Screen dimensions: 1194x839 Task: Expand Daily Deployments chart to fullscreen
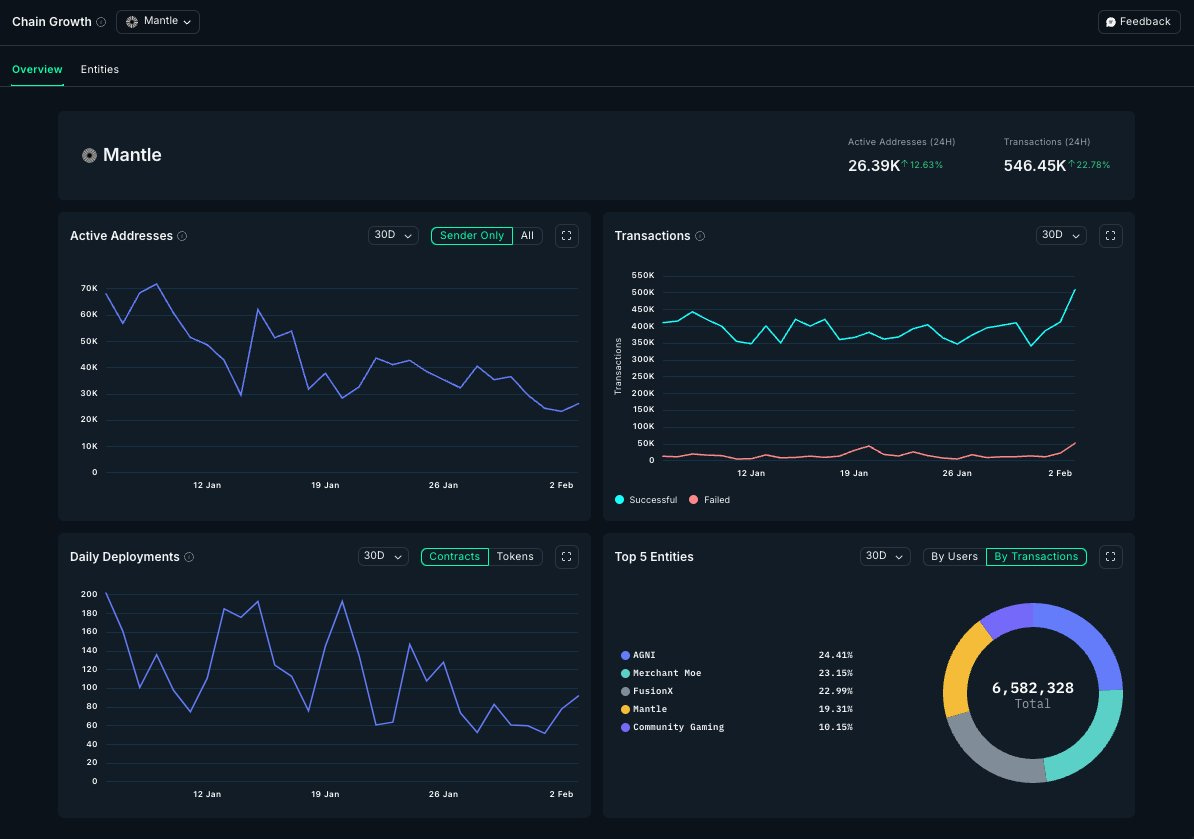point(567,557)
